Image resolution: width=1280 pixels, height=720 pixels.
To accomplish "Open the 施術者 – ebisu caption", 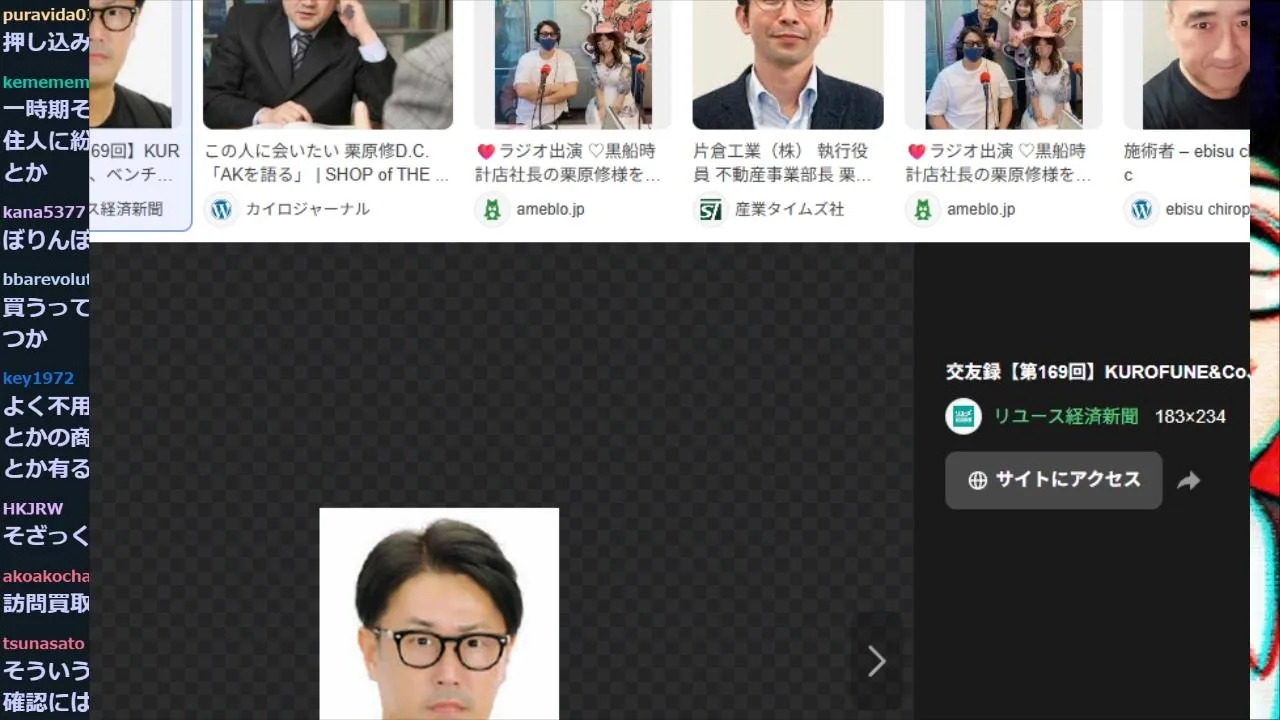I will click(x=1186, y=163).
